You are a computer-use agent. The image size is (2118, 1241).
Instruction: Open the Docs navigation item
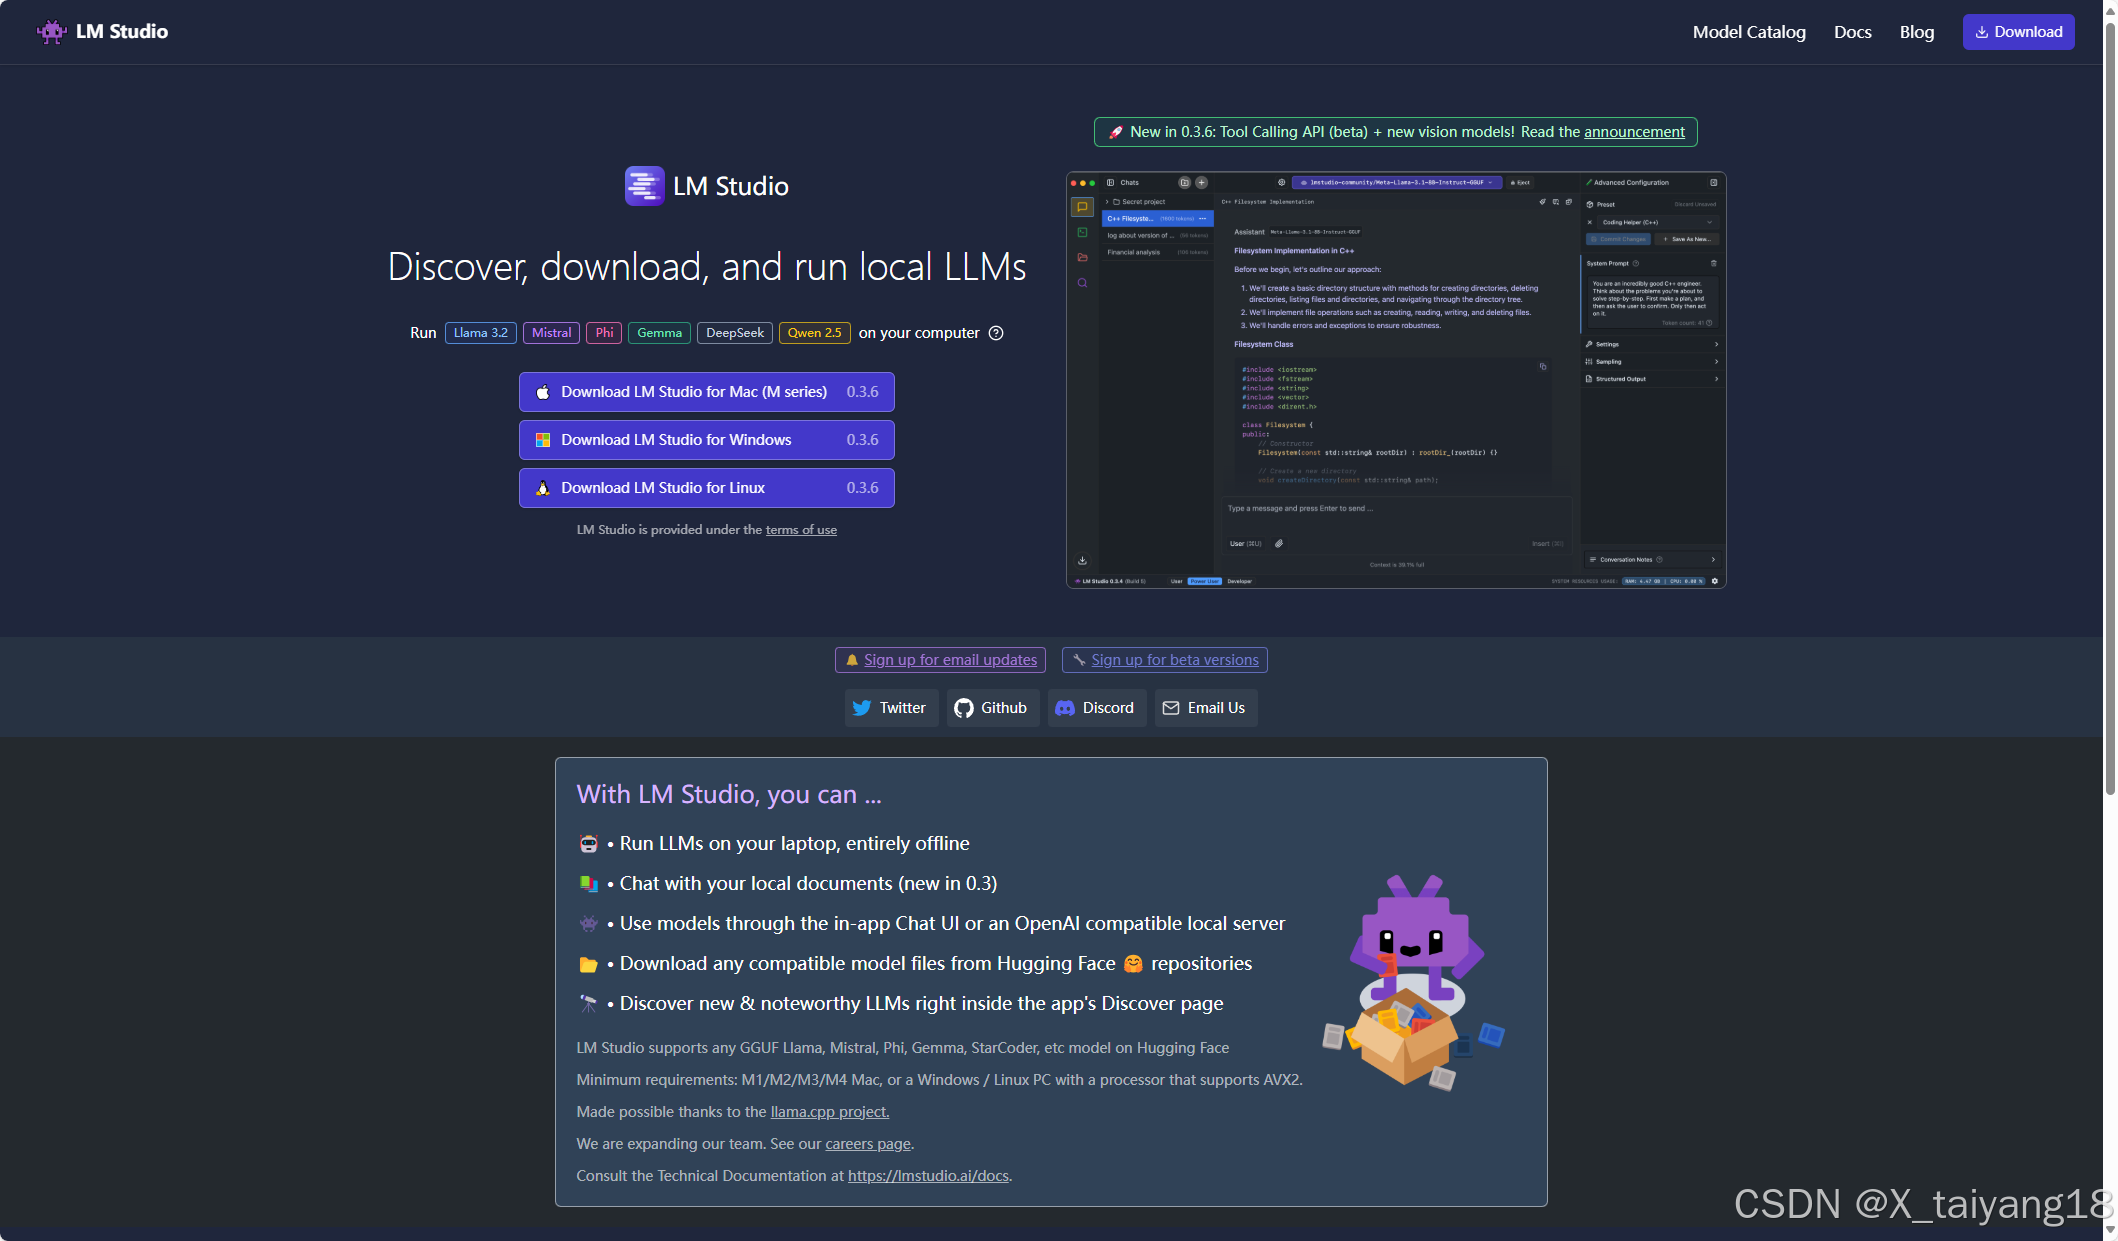tap(1852, 32)
